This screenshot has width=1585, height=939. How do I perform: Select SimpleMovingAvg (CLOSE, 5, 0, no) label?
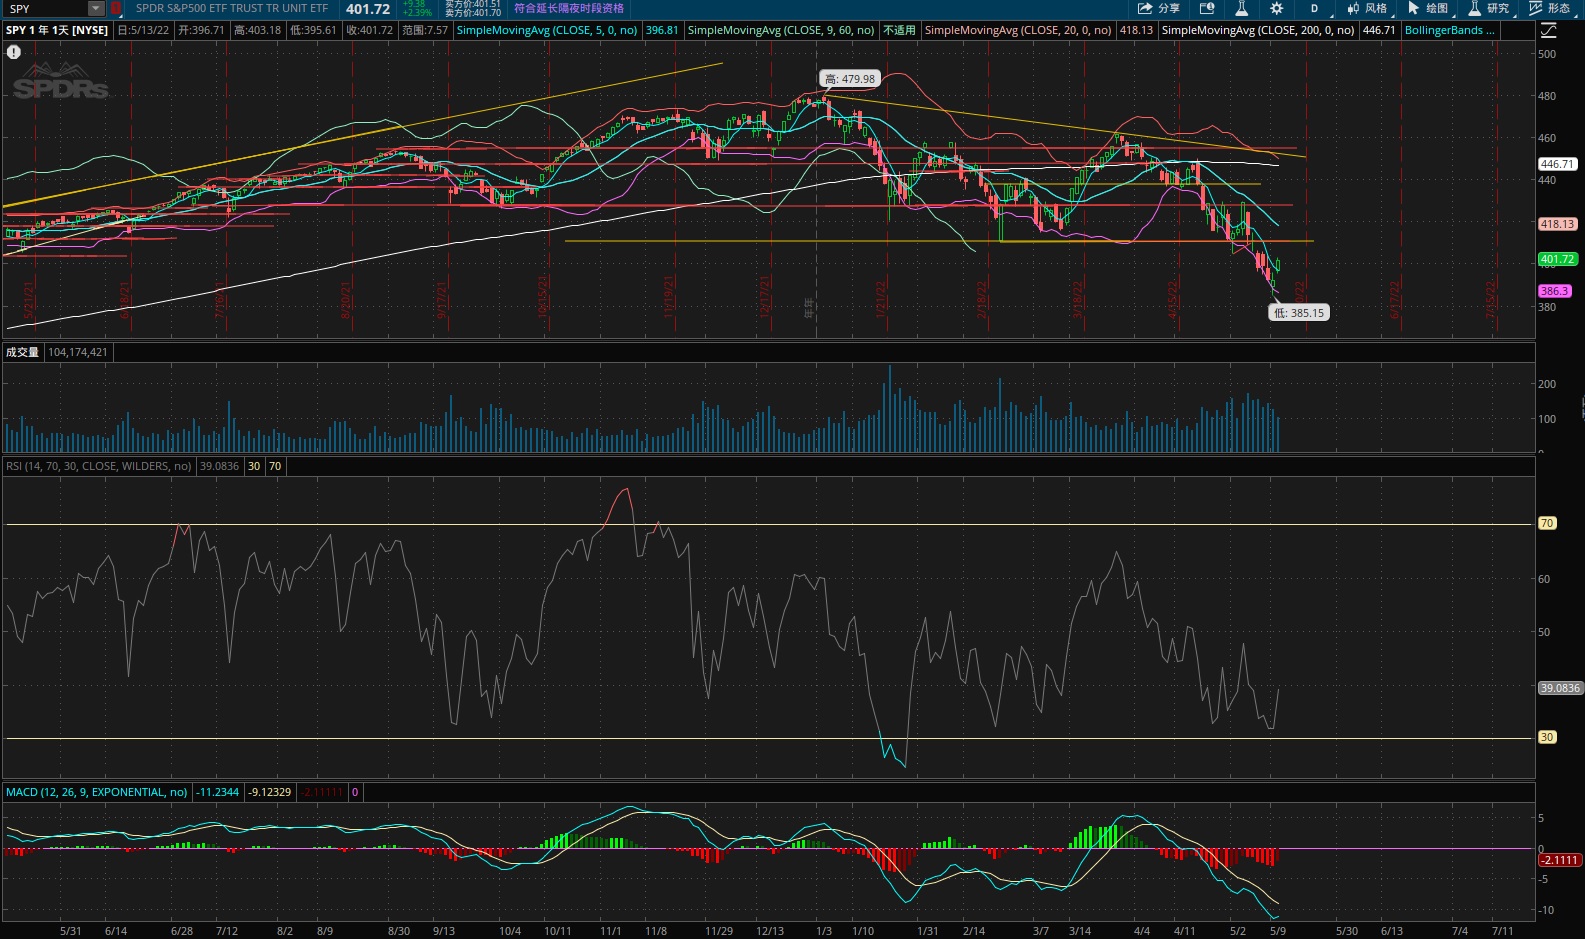547,30
